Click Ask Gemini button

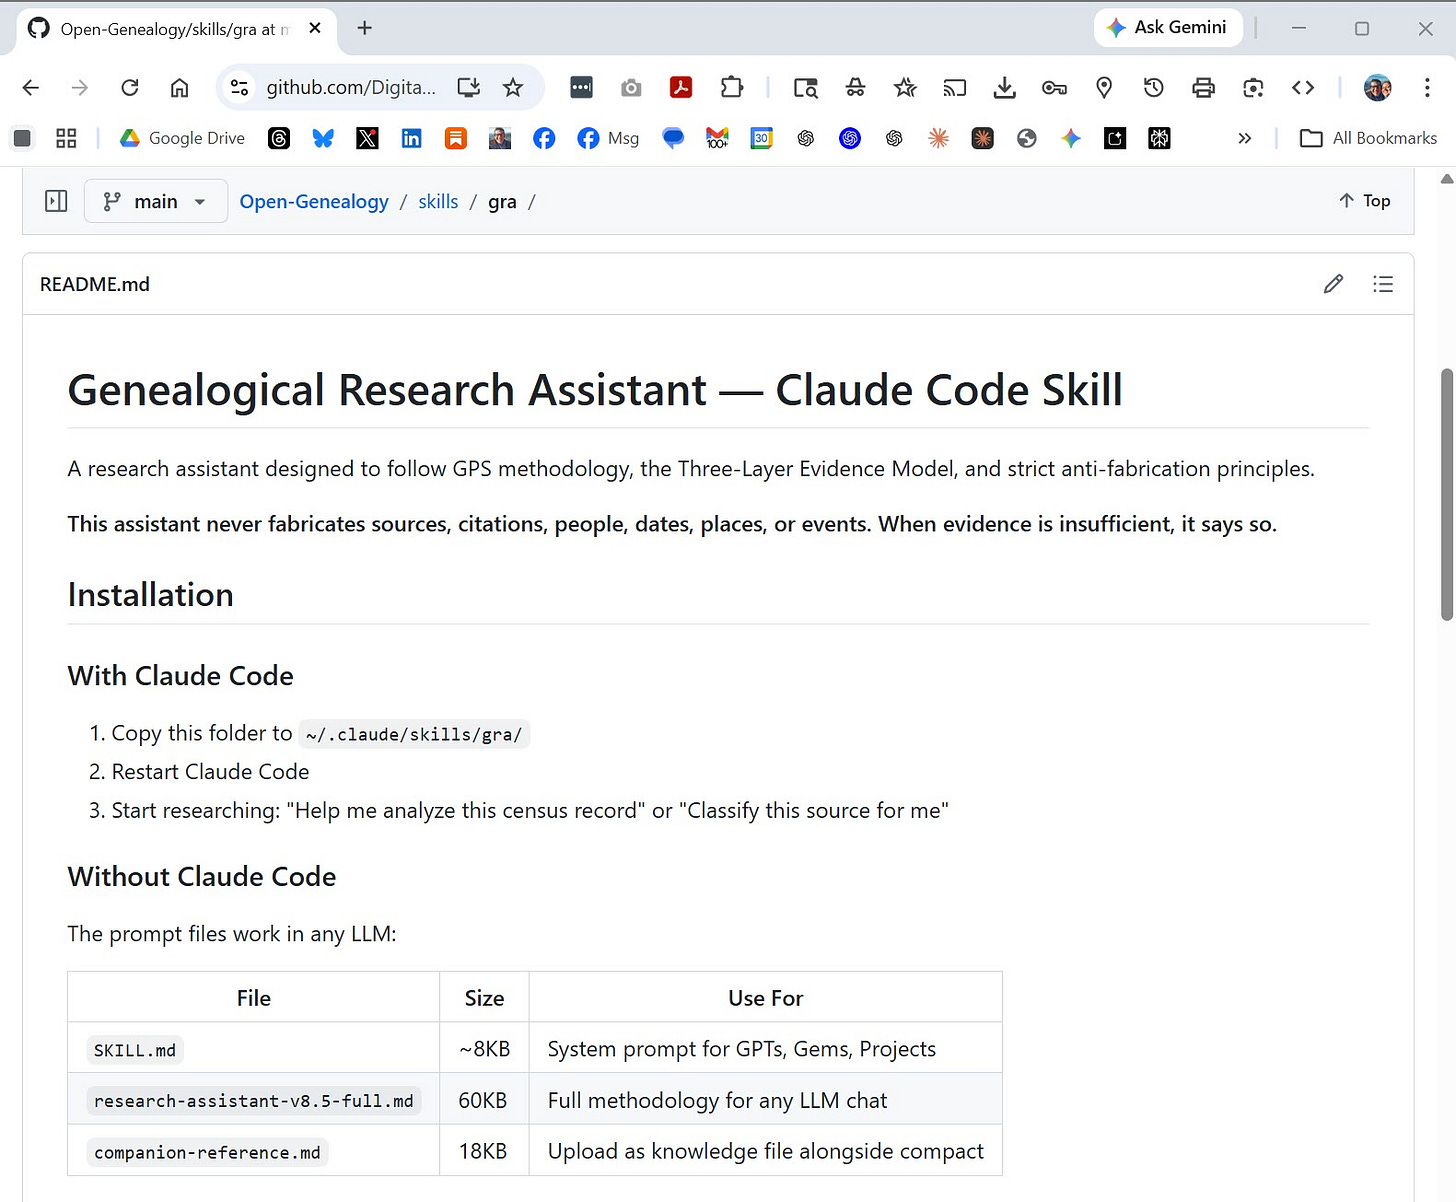[x=1168, y=28]
